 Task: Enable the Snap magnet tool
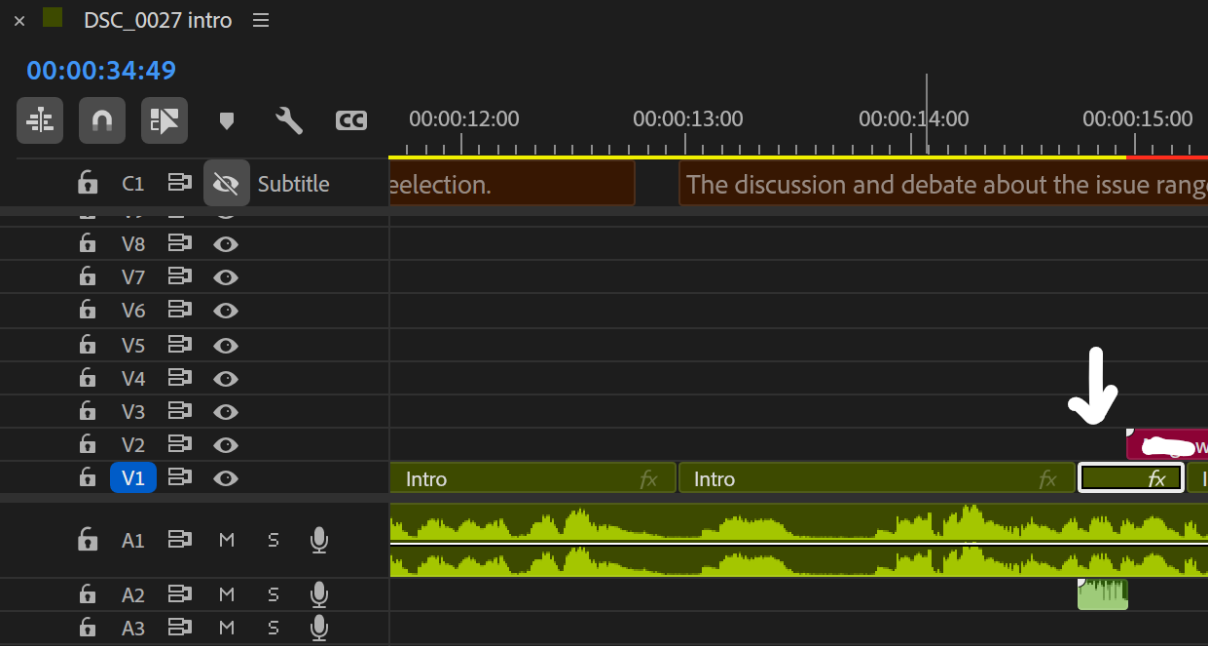click(x=102, y=120)
